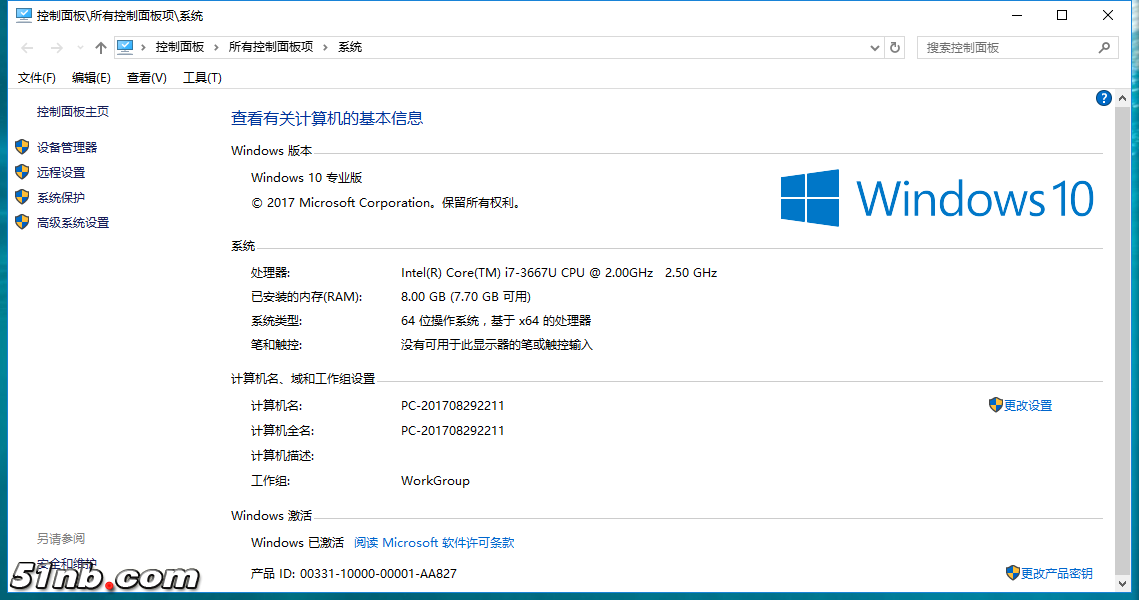The height and width of the screenshot is (600, 1139).
Task: Expand the address bar history dropdown
Action: pos(875,48)
